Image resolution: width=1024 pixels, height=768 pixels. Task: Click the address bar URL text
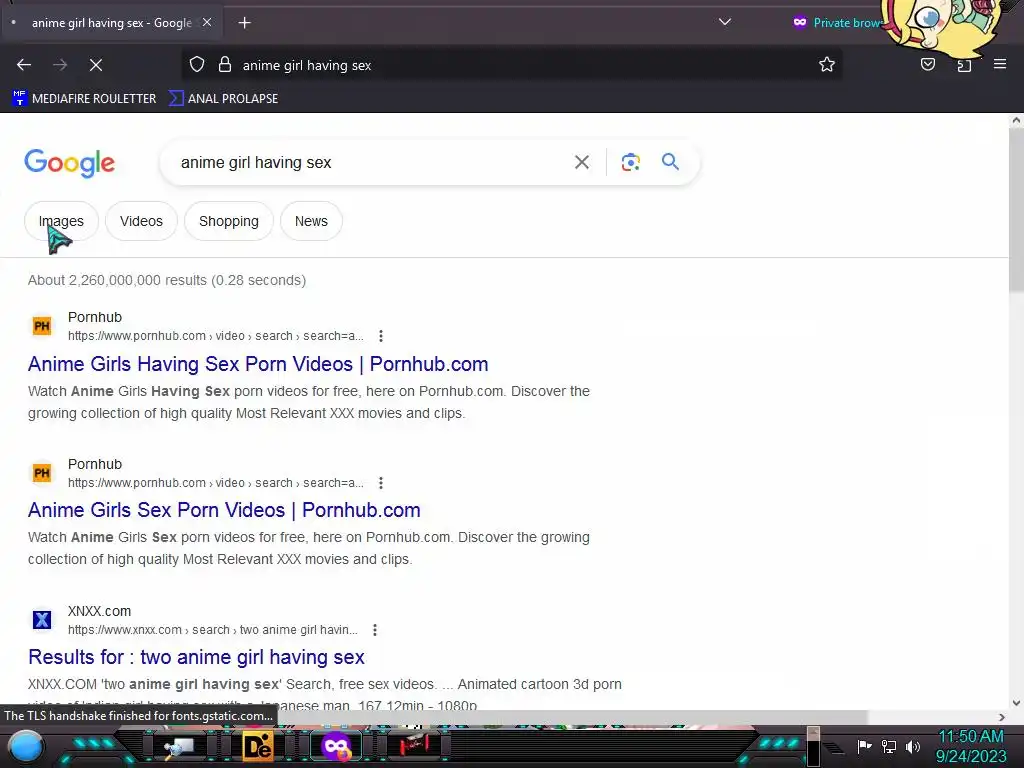coord(307,65)
